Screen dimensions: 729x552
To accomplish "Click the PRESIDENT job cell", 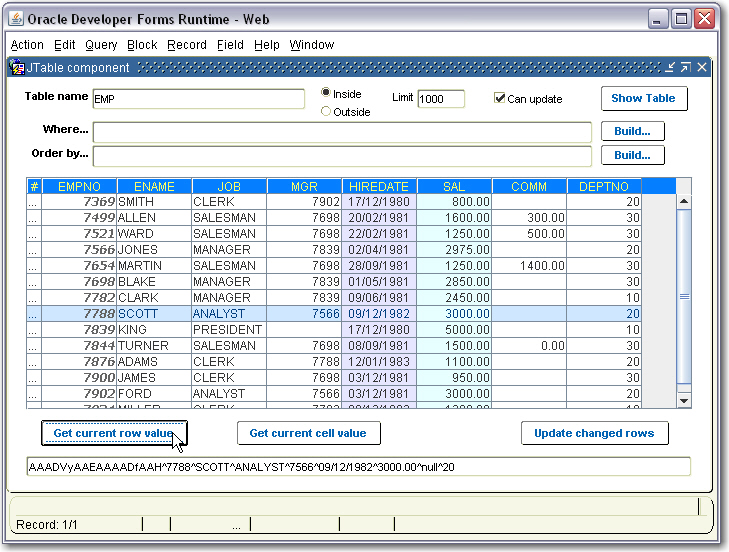I will point(229,329).
